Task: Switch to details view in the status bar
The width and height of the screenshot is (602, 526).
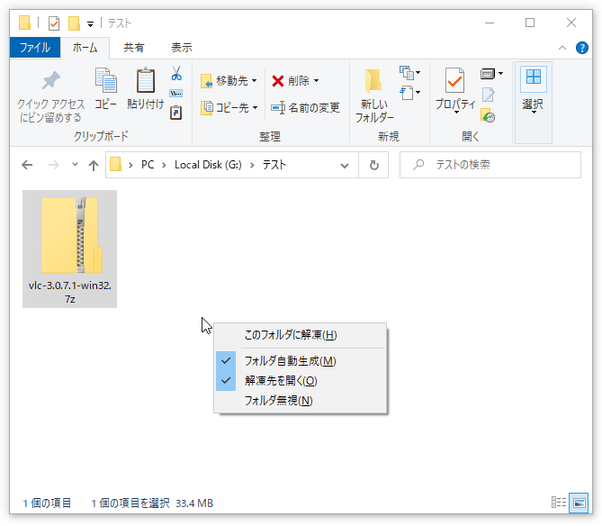Action: 559,502
